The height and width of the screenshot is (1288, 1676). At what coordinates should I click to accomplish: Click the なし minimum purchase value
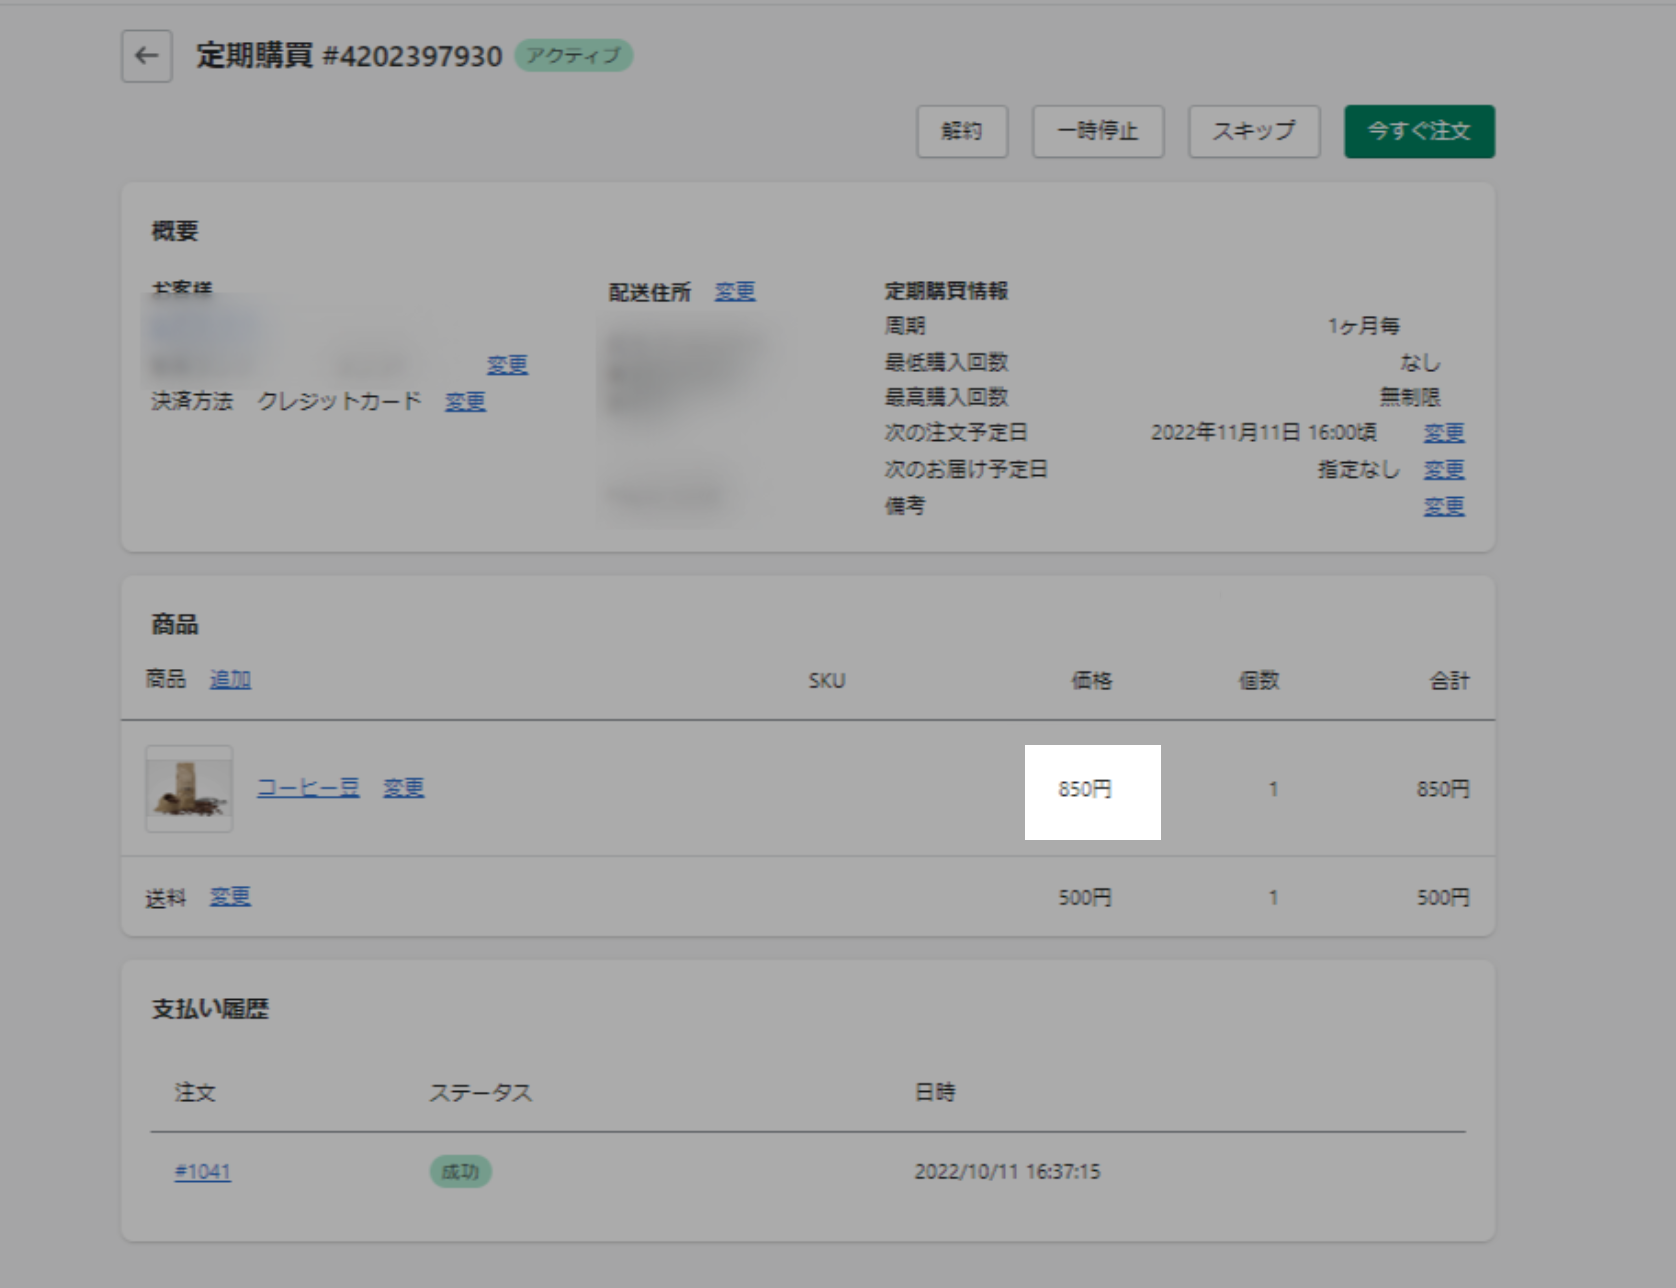pyautogui.click(x=1420, y=362)
